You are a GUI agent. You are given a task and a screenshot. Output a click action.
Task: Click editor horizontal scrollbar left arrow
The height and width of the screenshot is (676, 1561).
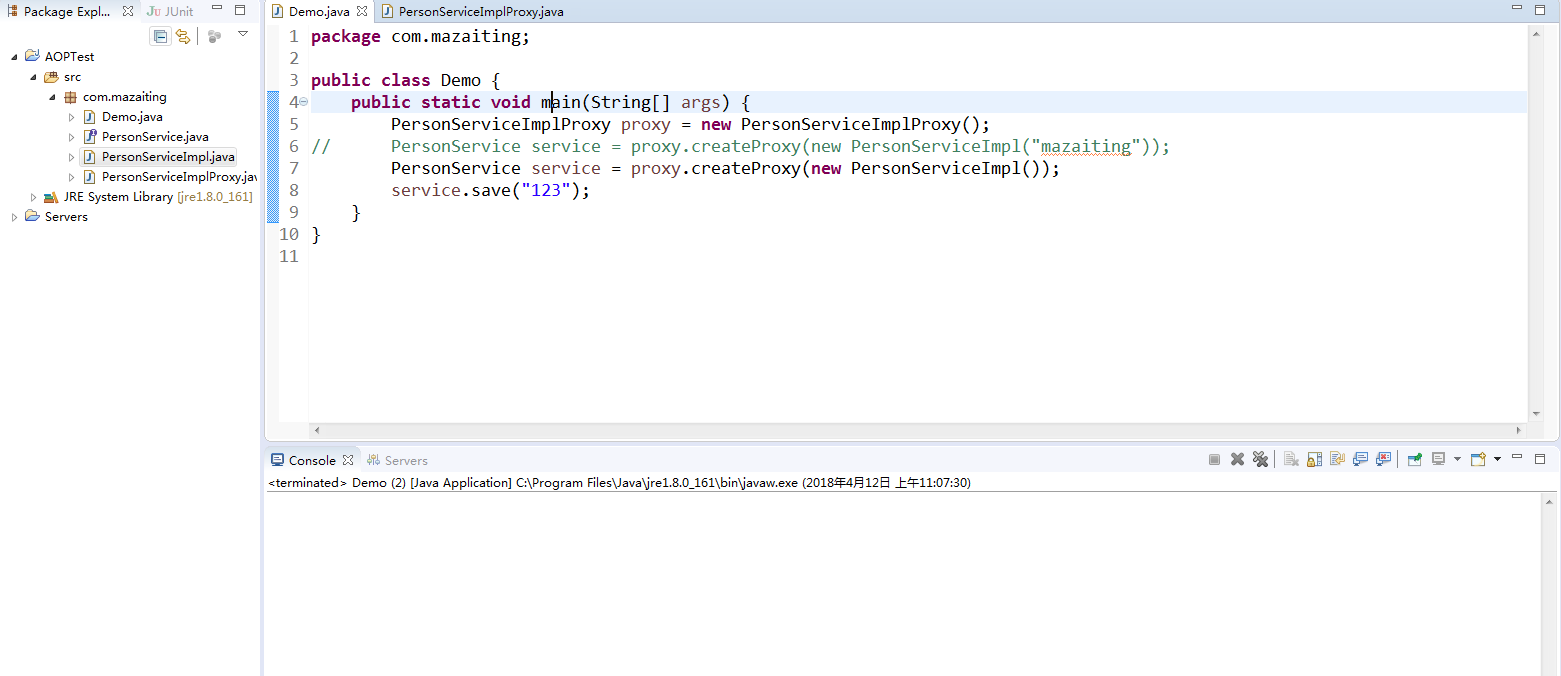pos(317,430)
